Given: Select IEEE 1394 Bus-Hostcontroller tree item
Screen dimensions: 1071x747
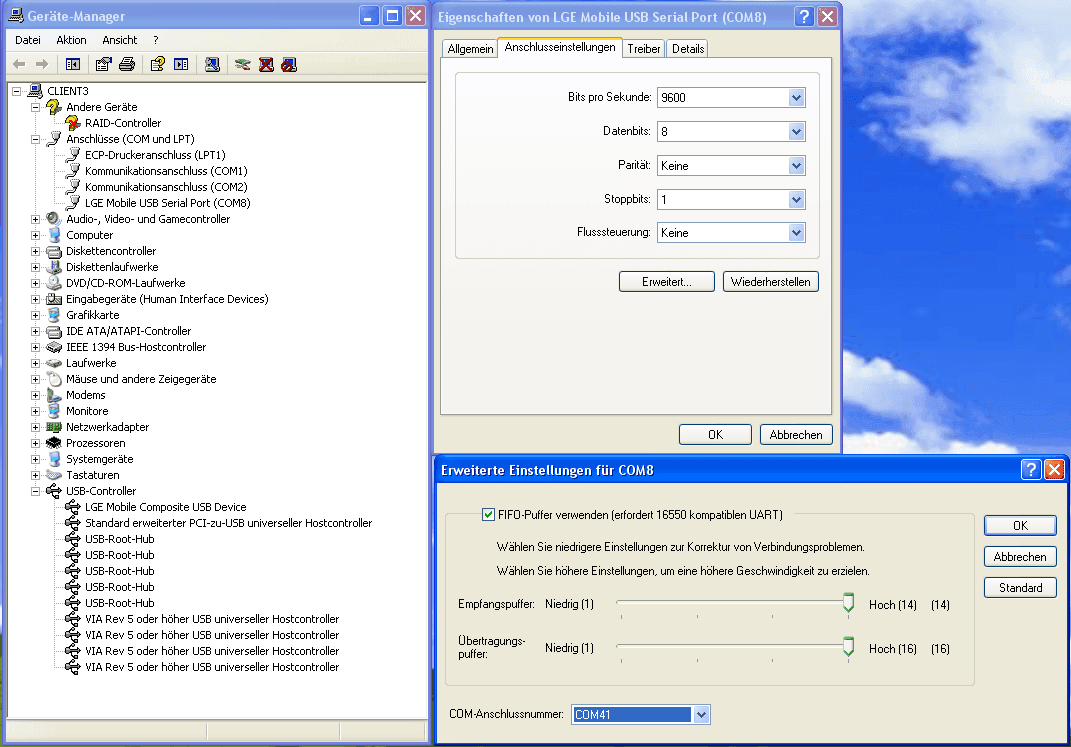Looking at the screenshot, I should coord(136,347).
